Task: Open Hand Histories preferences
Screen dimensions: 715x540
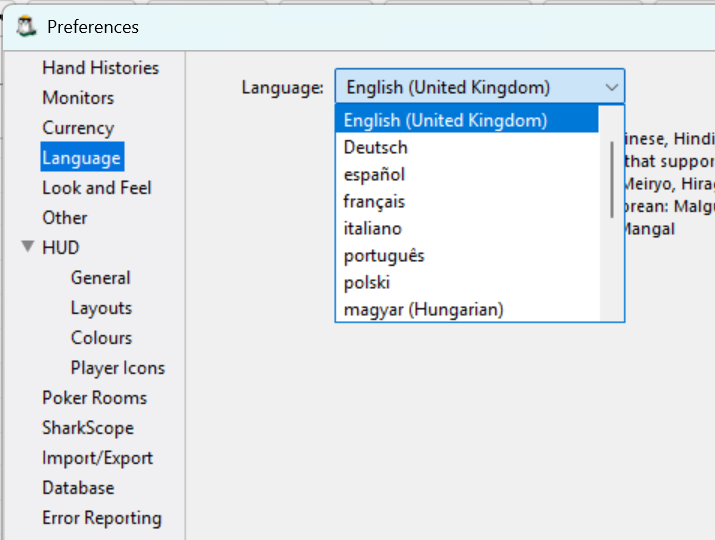Action: point(100,68)
